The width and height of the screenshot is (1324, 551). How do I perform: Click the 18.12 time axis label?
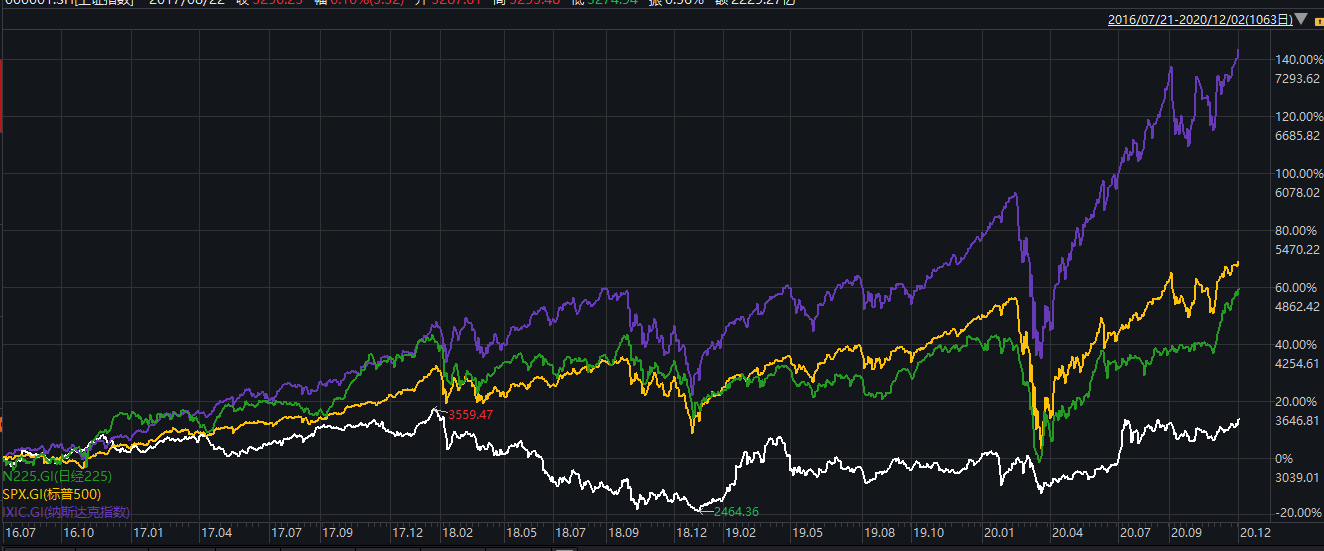[x=691, y=533]
